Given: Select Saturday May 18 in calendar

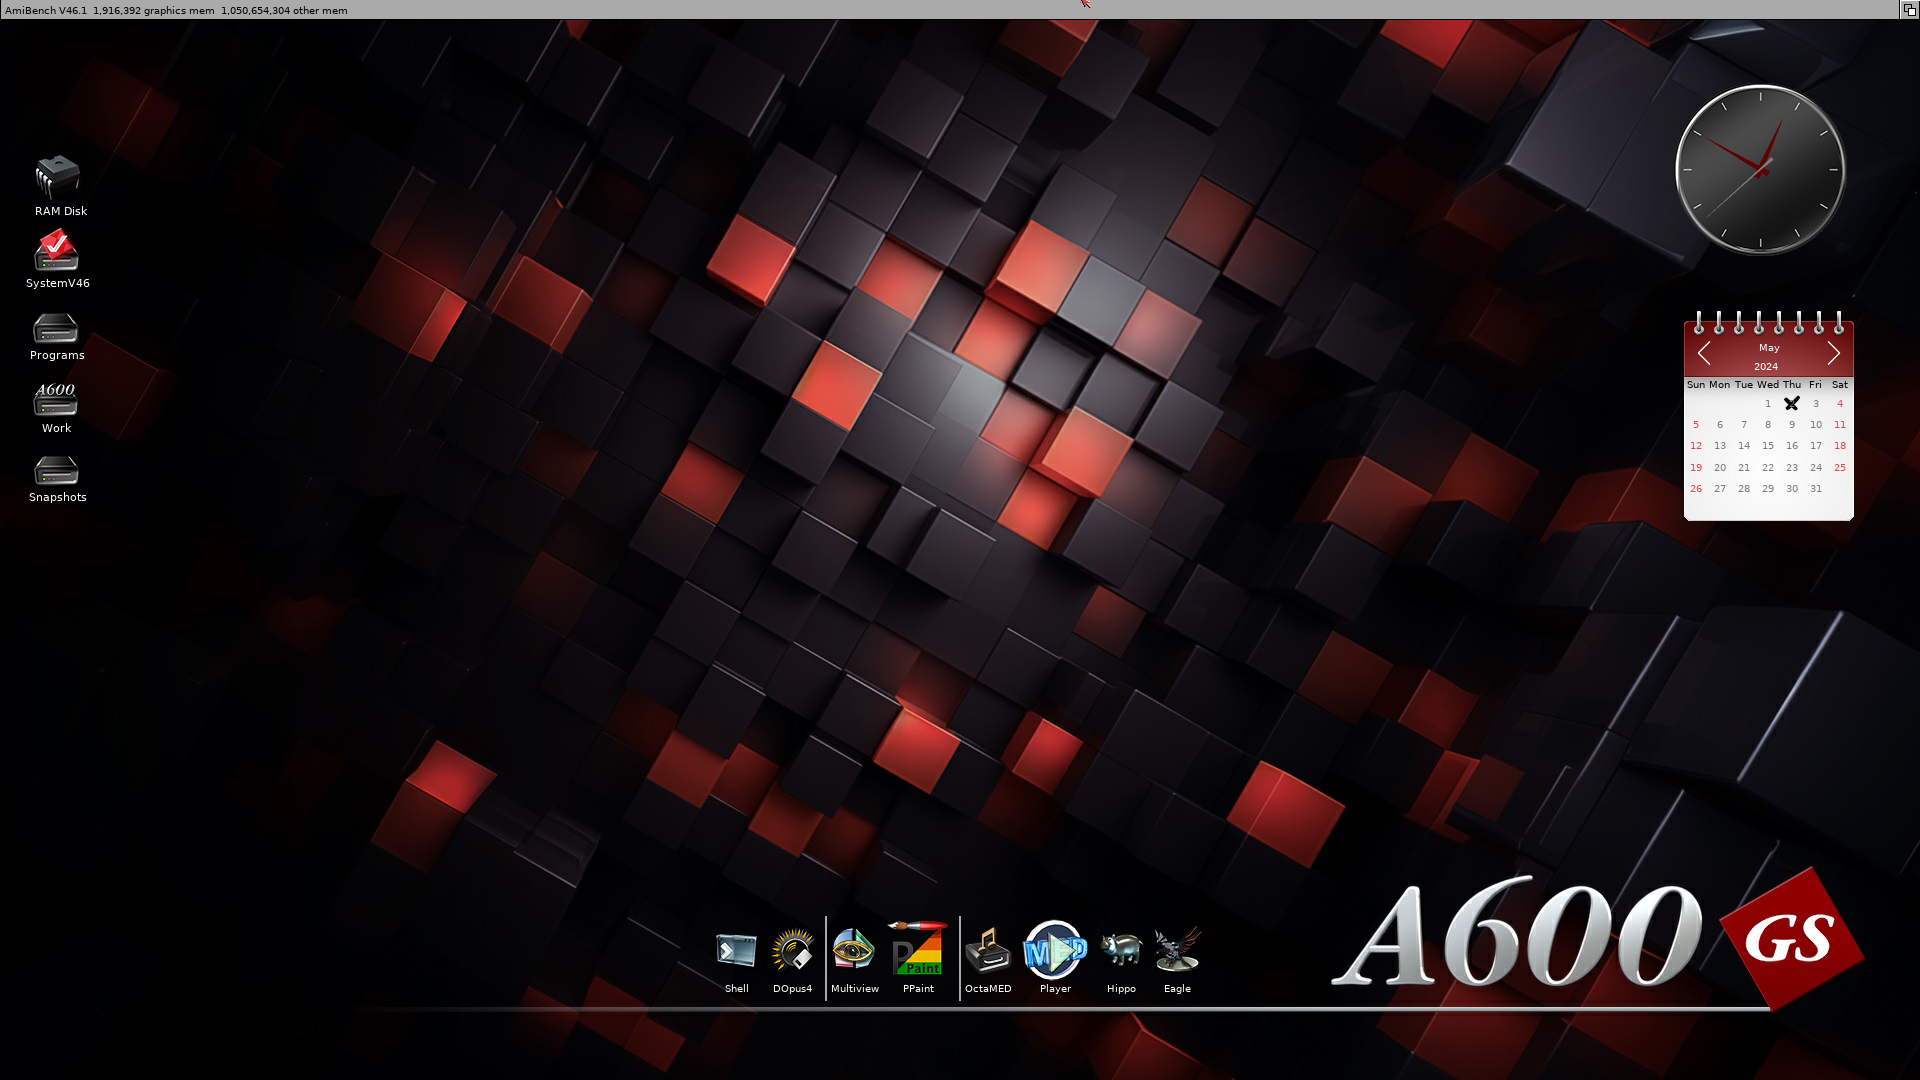Looking at the screenshot, I should point(1840,446).
